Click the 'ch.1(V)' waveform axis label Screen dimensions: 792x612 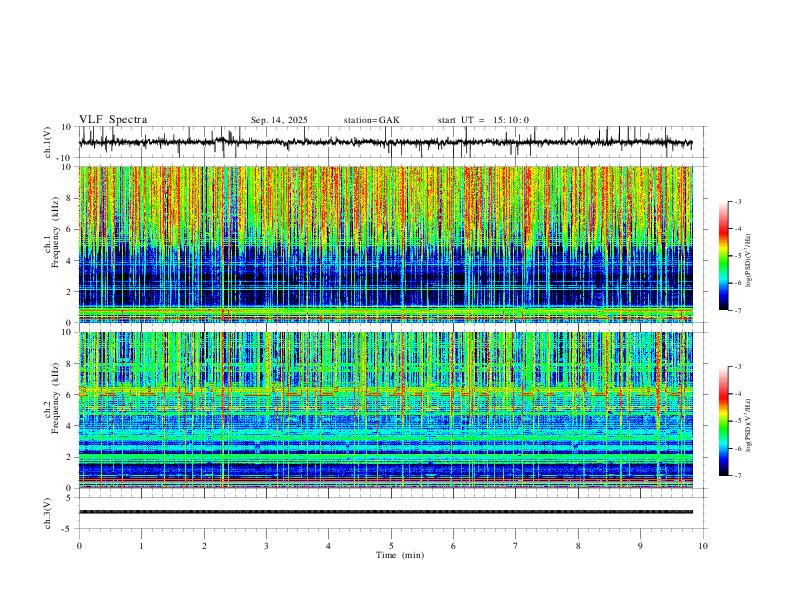pyautogui.click(x=48, y=142)
